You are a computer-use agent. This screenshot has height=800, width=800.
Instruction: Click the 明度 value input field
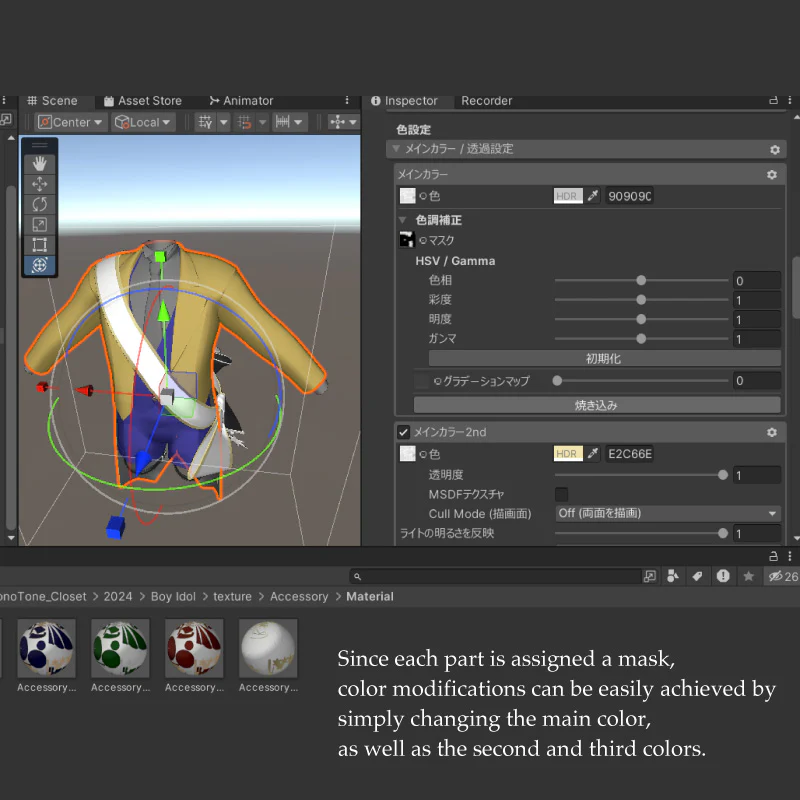point(757,319)
